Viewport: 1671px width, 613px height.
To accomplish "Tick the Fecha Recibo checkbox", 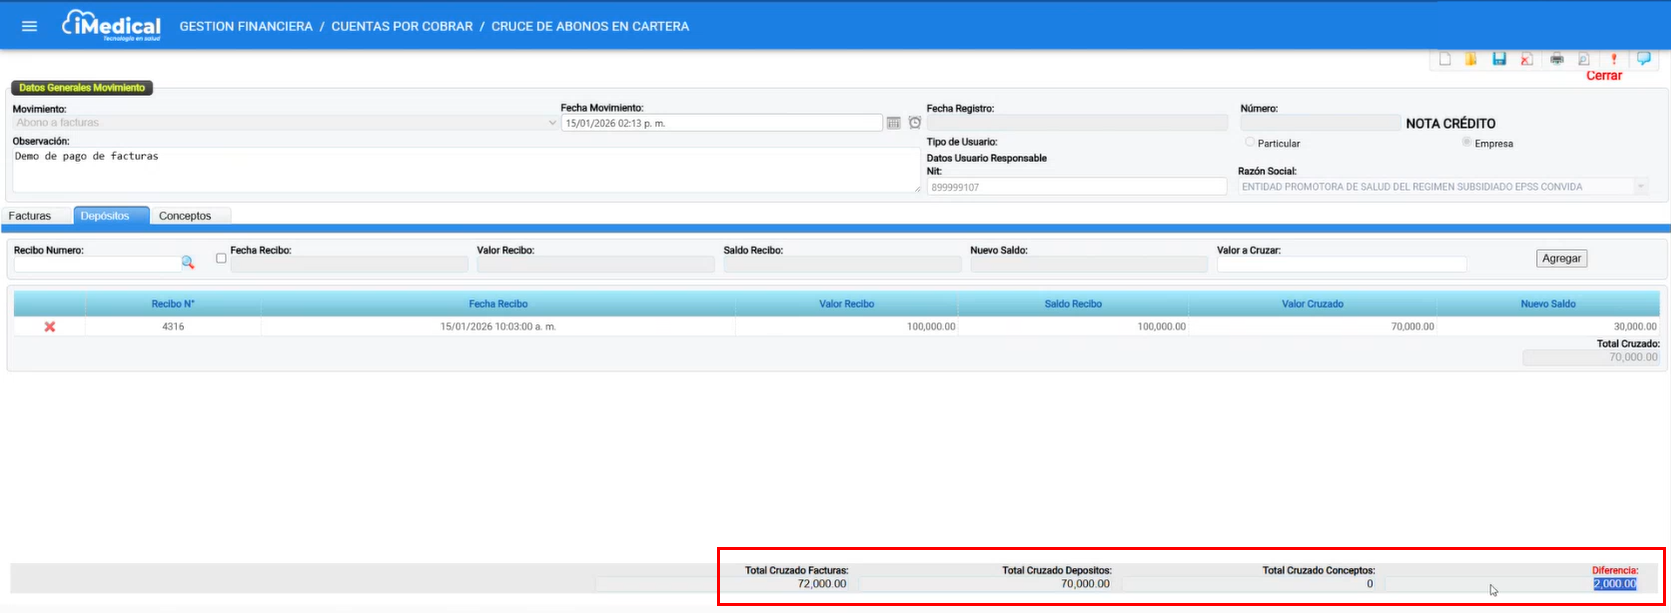I will click(x=221, y=258).
